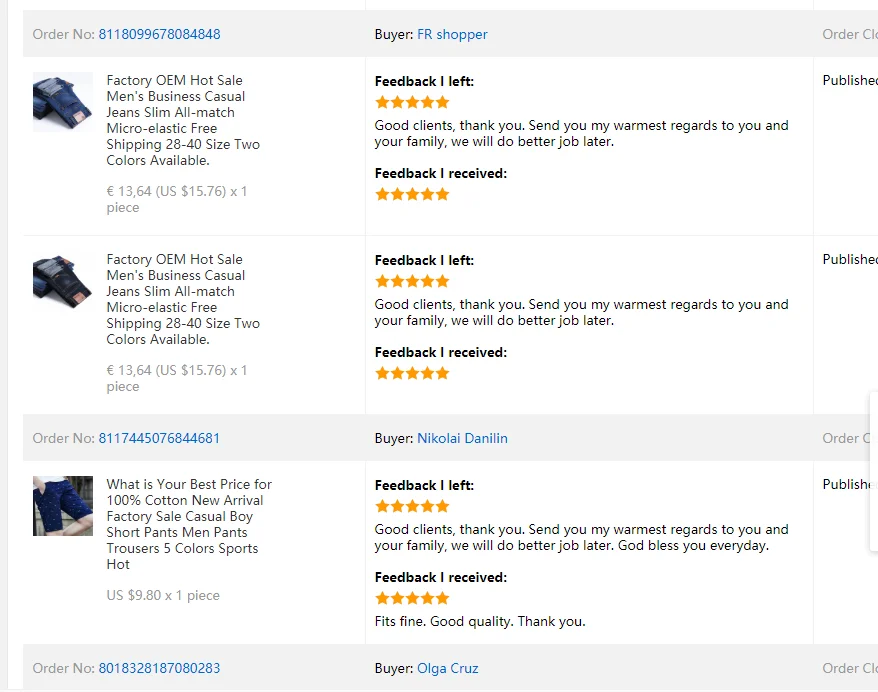Click stars under Nikolai's Feedback I left
The width and height of the screenshot is (878, 692).
pos(412,506)
